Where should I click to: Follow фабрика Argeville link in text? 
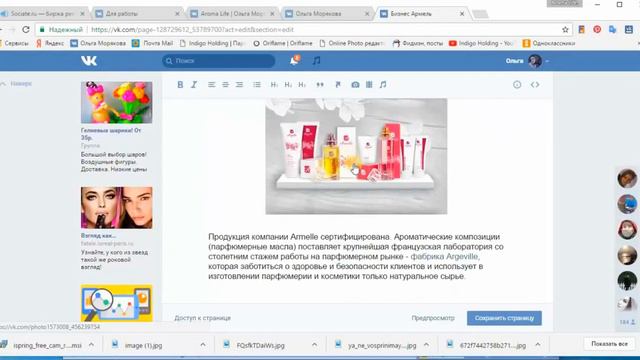[444, 256]
